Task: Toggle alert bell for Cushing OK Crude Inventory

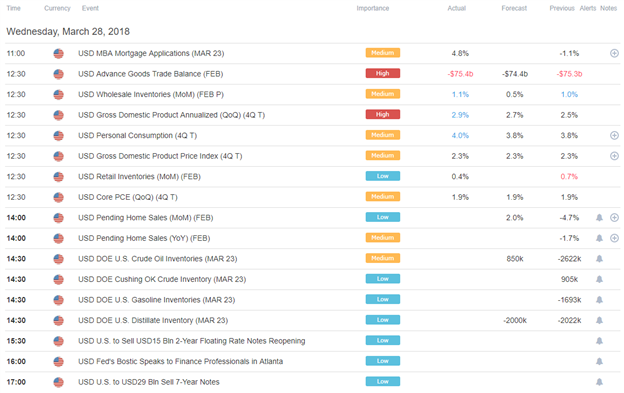Action: [599, 279]
